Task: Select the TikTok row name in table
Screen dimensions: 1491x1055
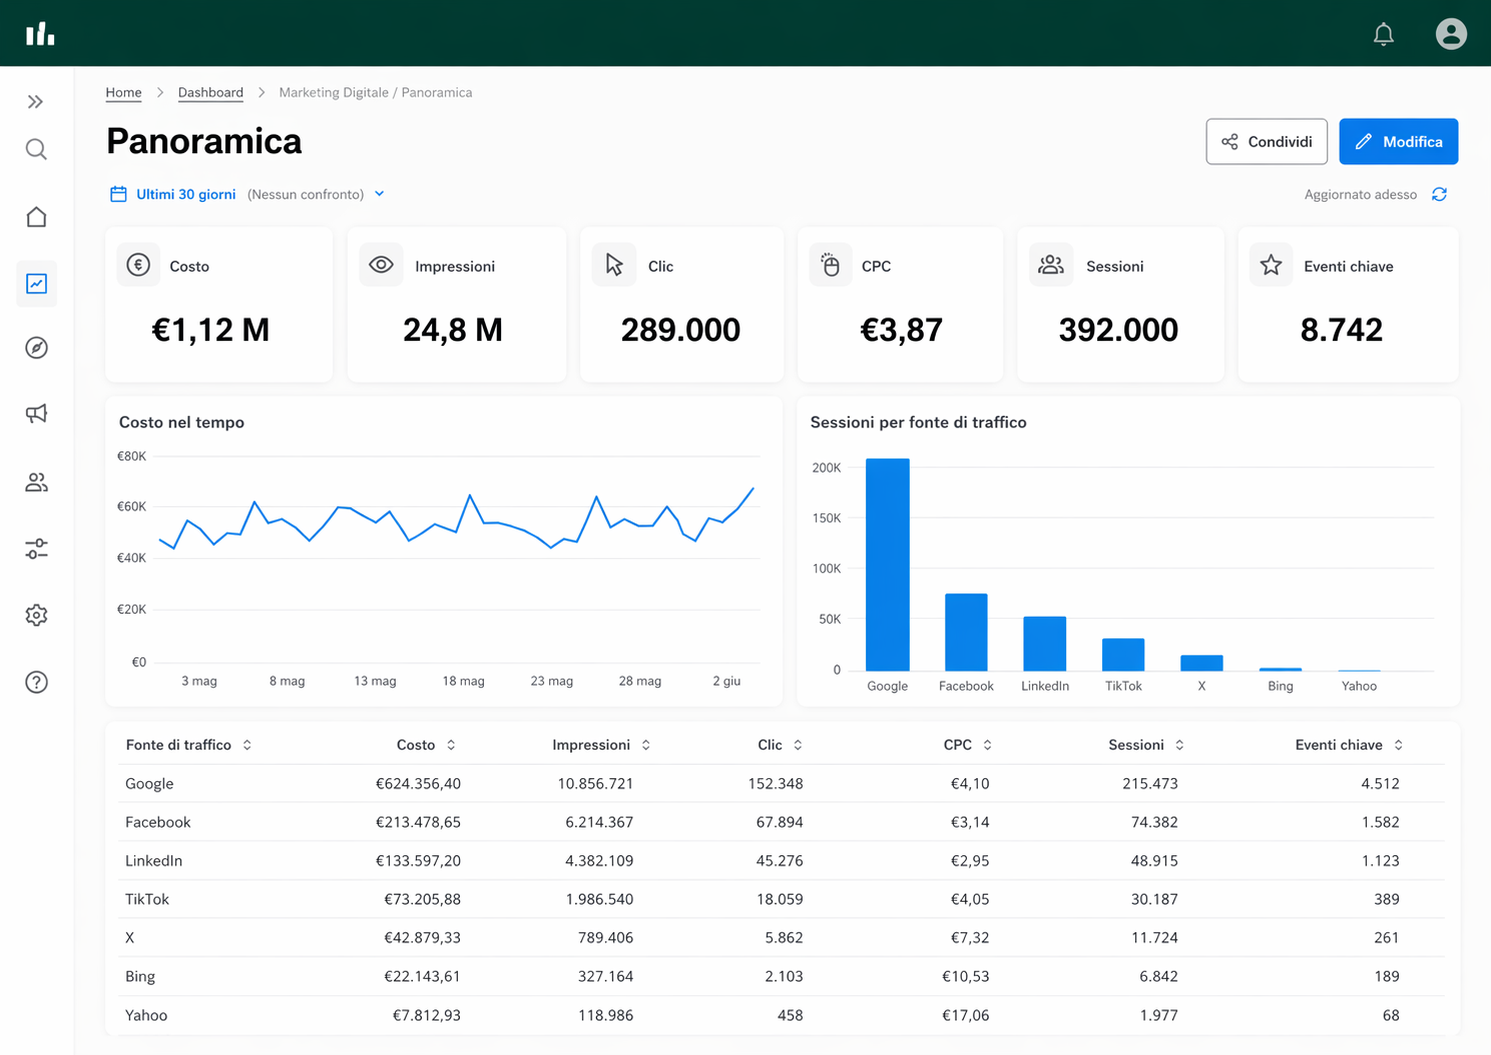Action: (x=147, y=899)
